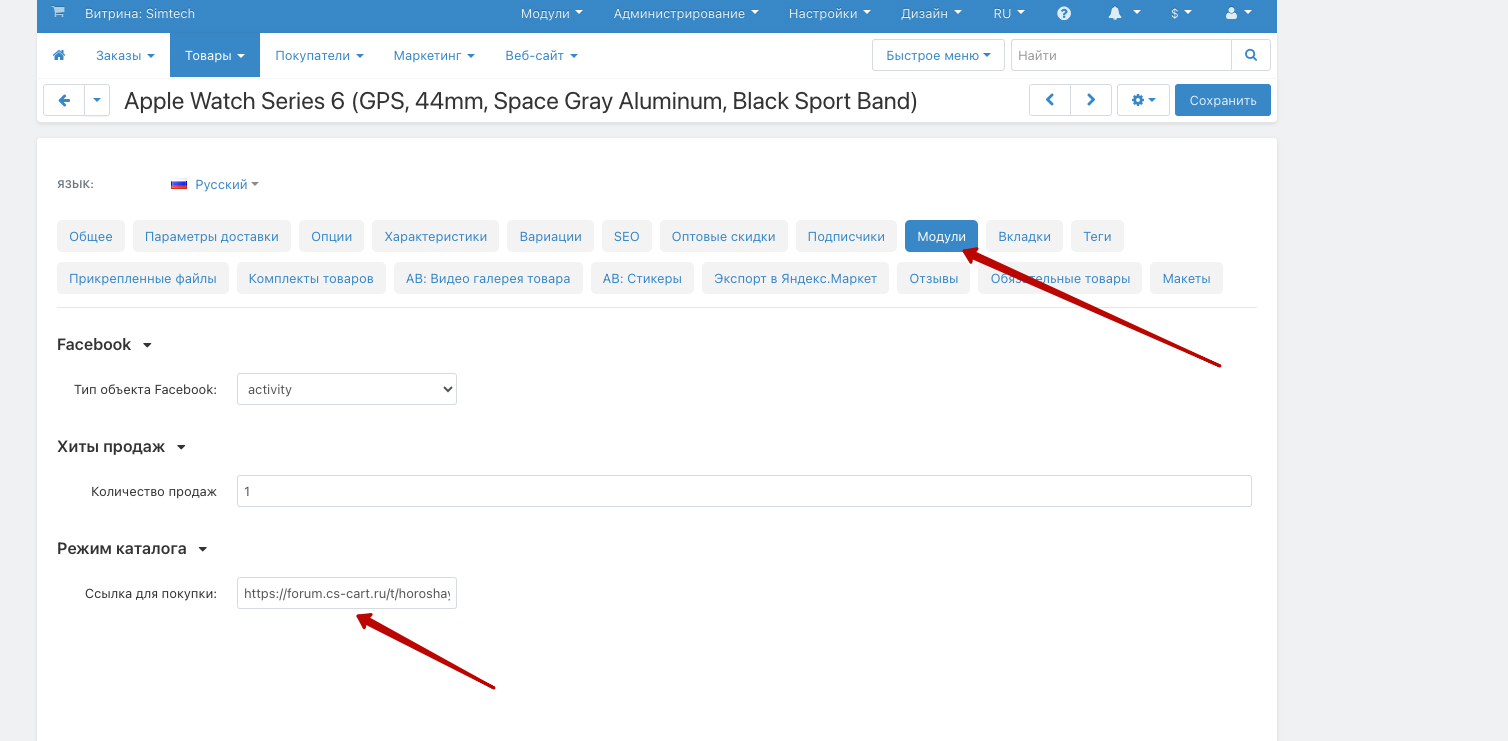Open the Быстрое меню dropdown

pos(938,56)
